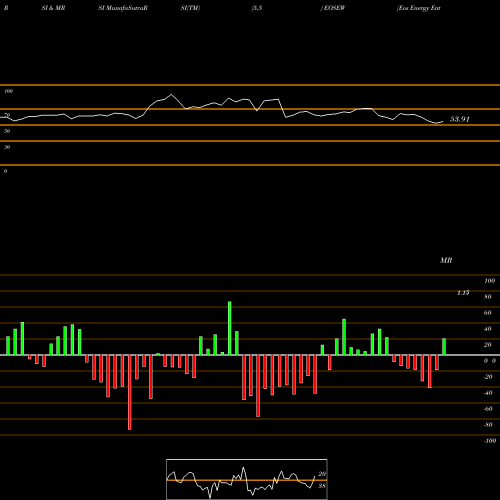Viewport: 500px width, 500px height.
Task: Click the 'Eos Energy Ent' company name
Action: [419, 8]
